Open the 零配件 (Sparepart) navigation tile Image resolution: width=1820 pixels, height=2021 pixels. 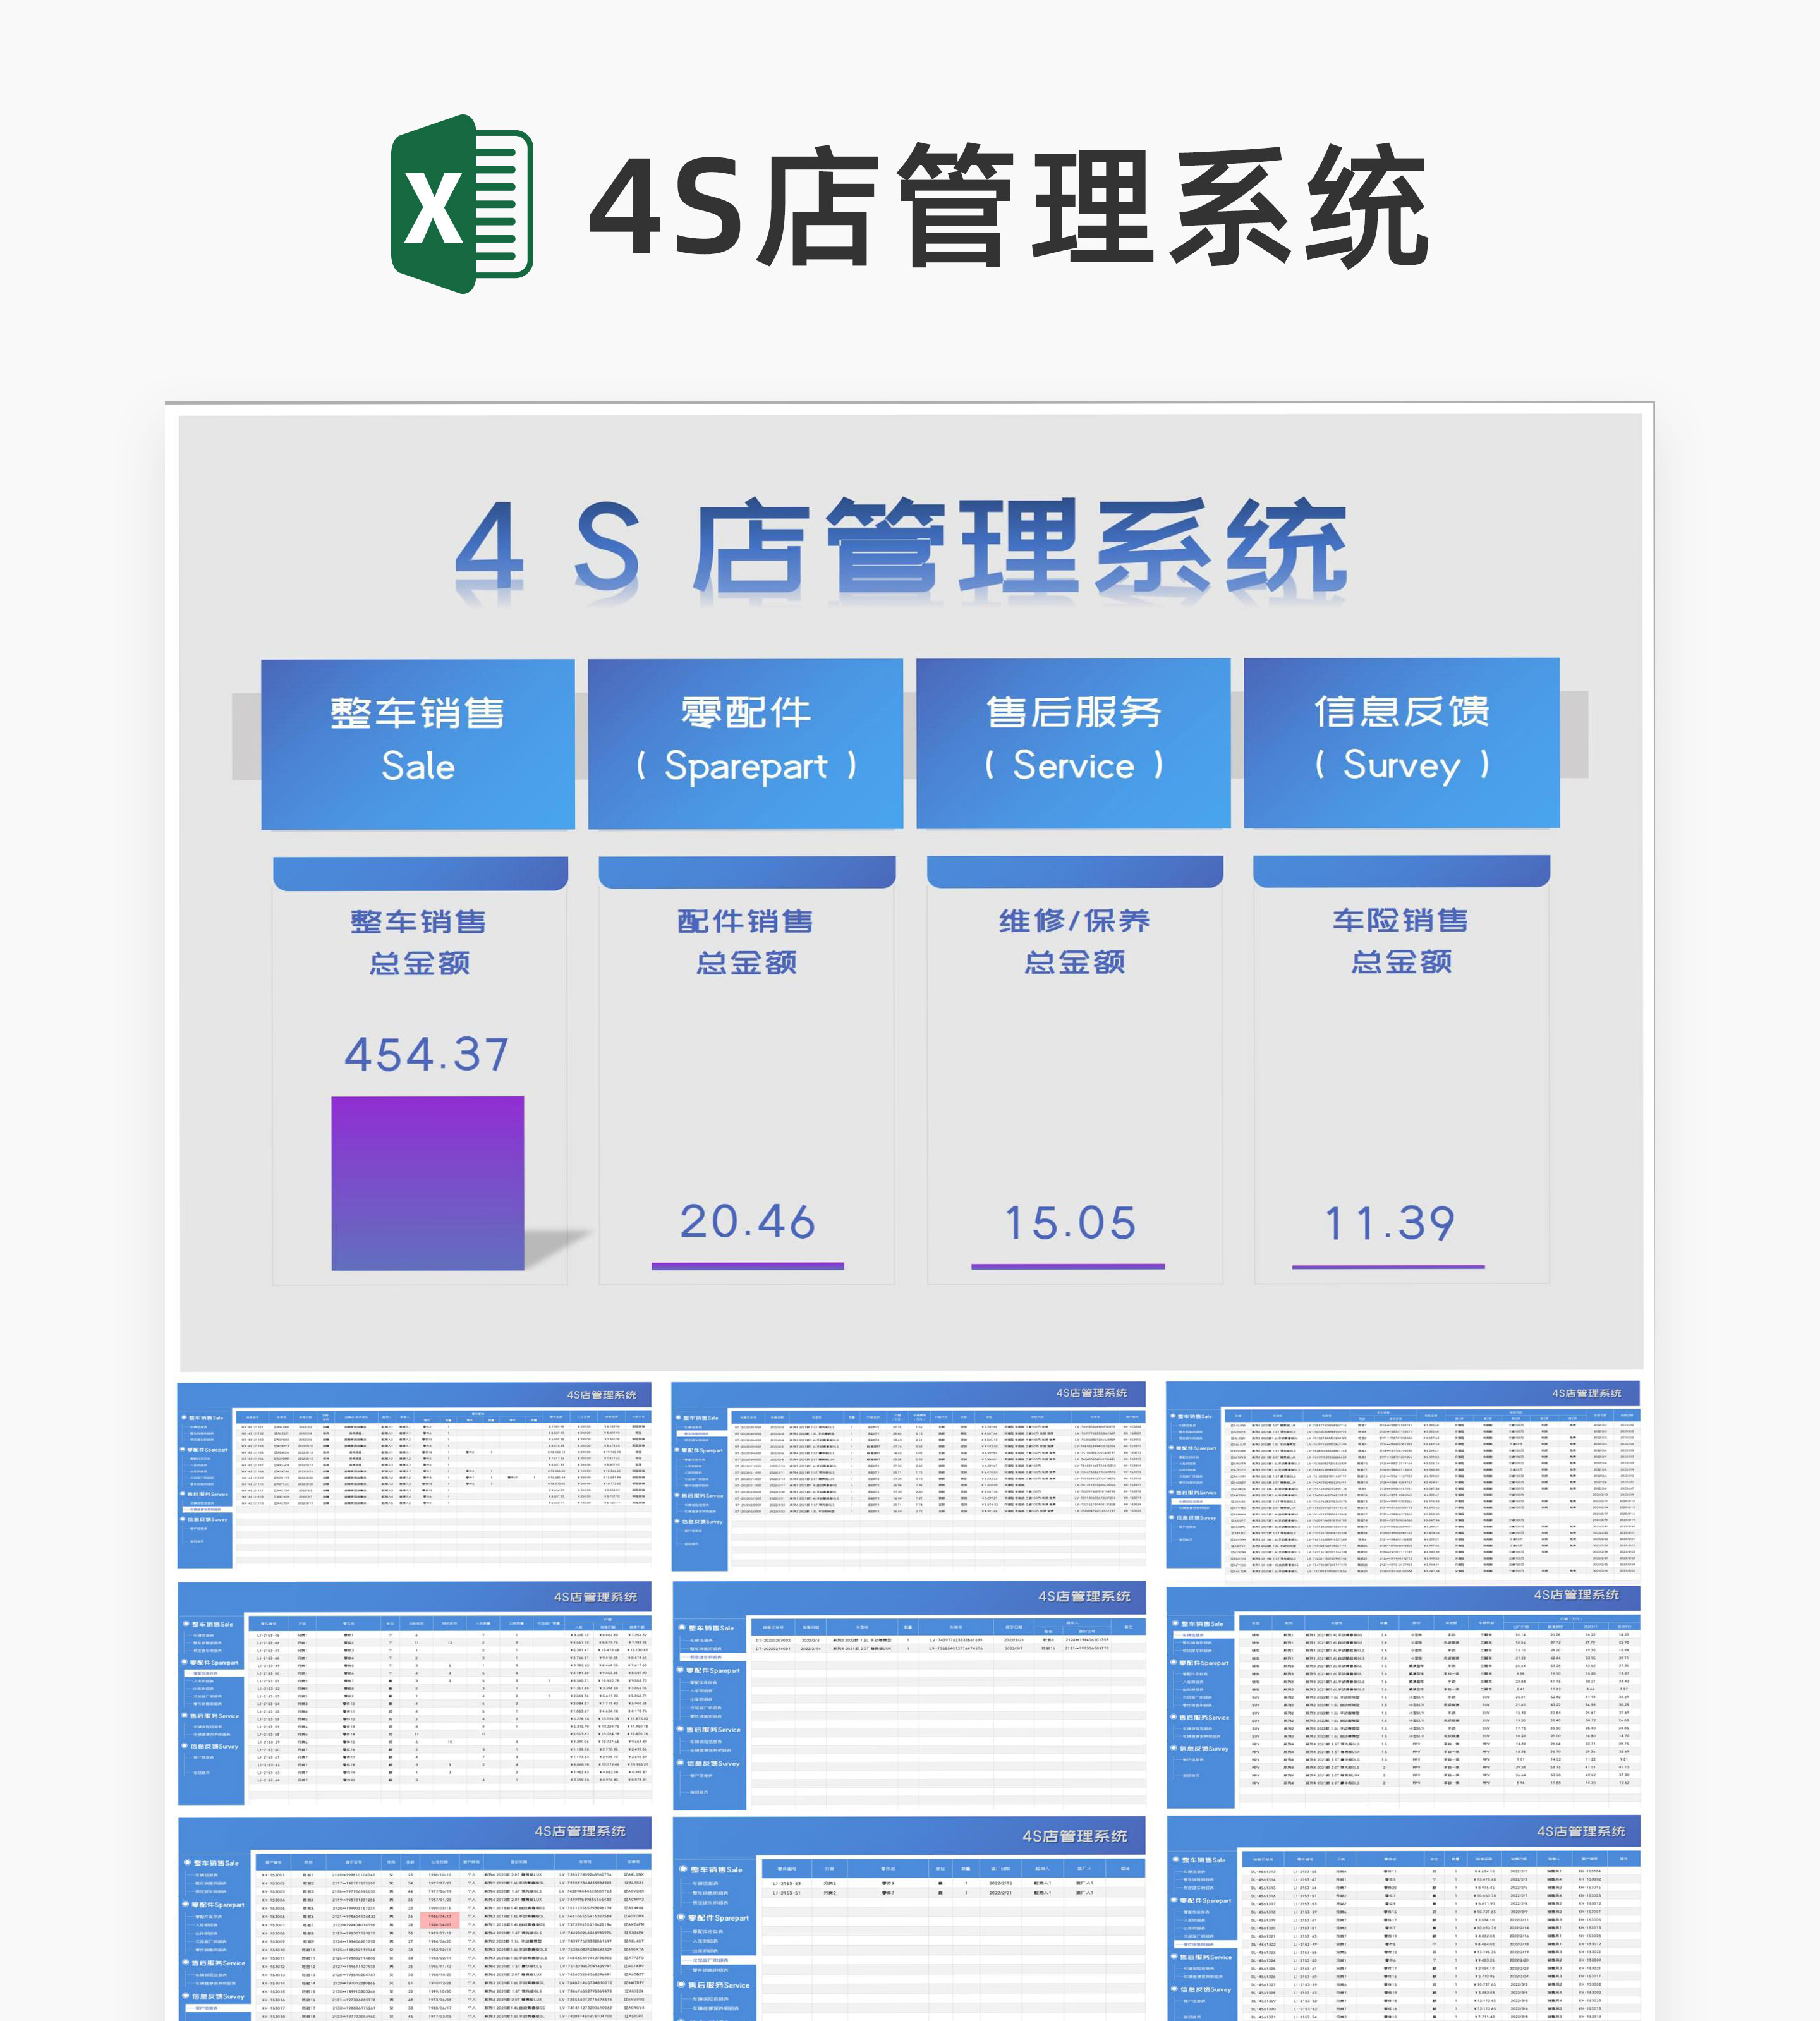[x=745, y=743]
